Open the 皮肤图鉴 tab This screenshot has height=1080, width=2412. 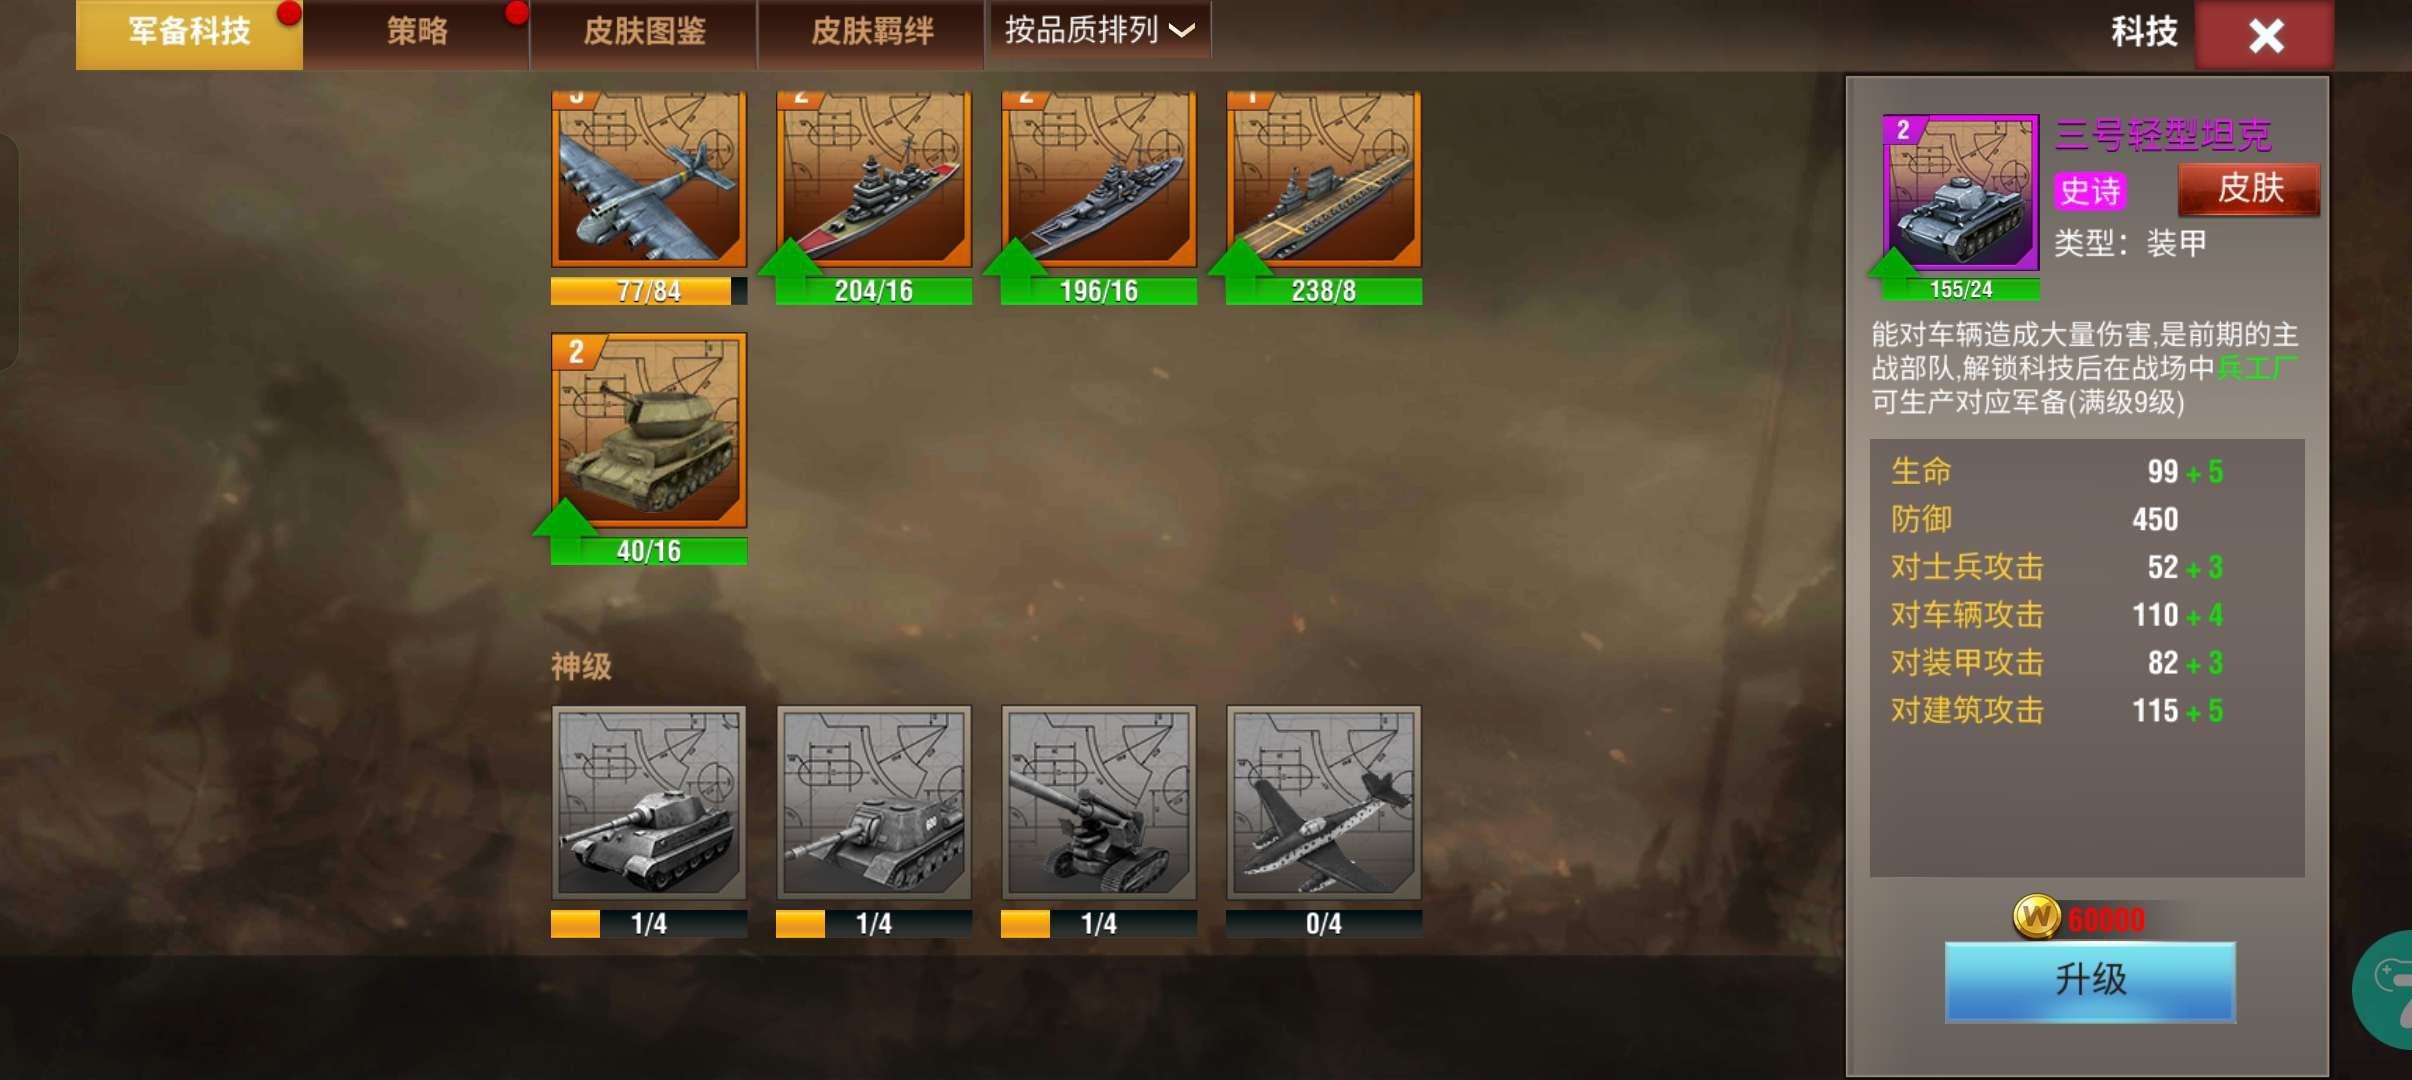[x=644, y=33]
